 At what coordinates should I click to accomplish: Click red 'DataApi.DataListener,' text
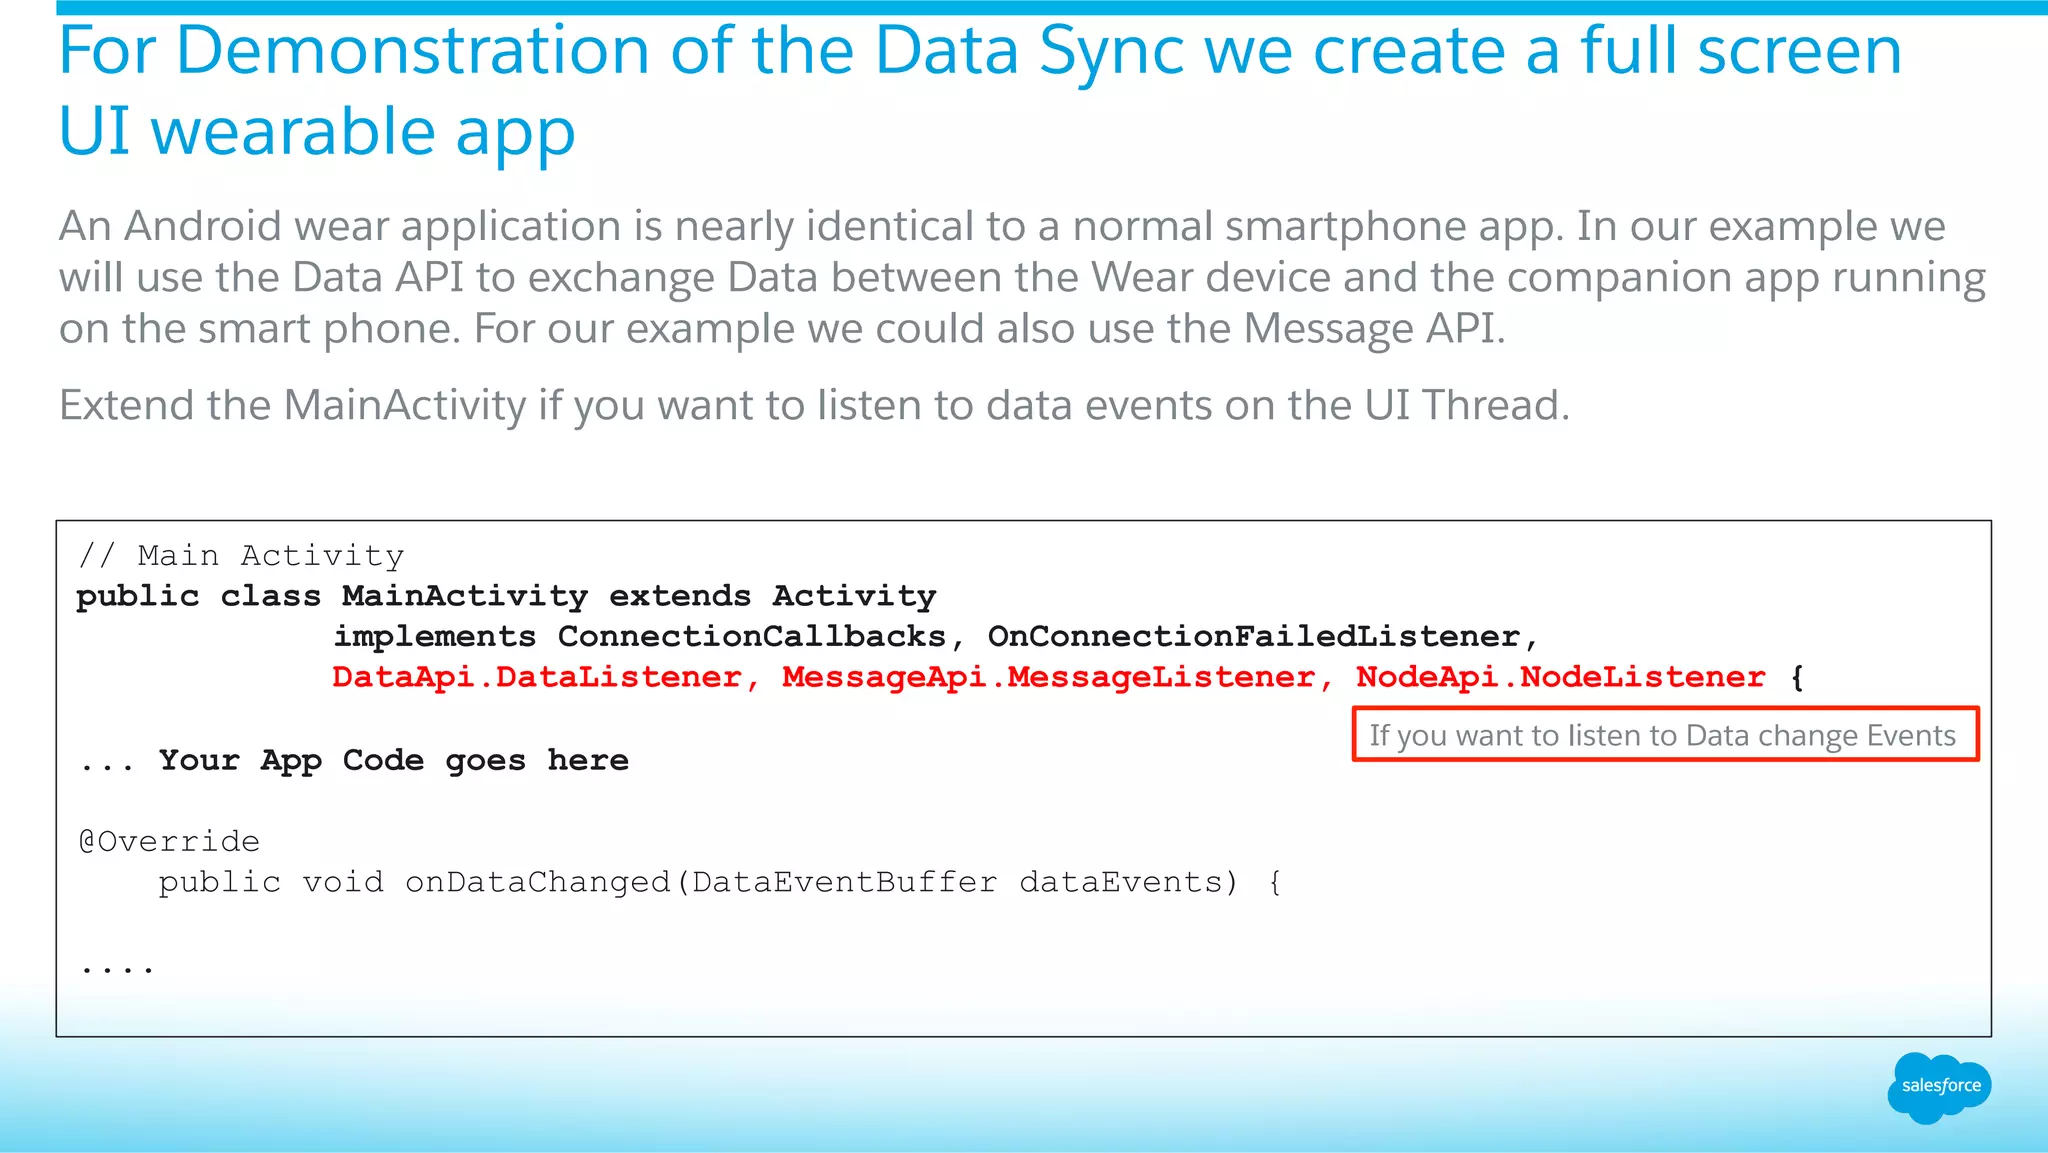coord(546,678)
